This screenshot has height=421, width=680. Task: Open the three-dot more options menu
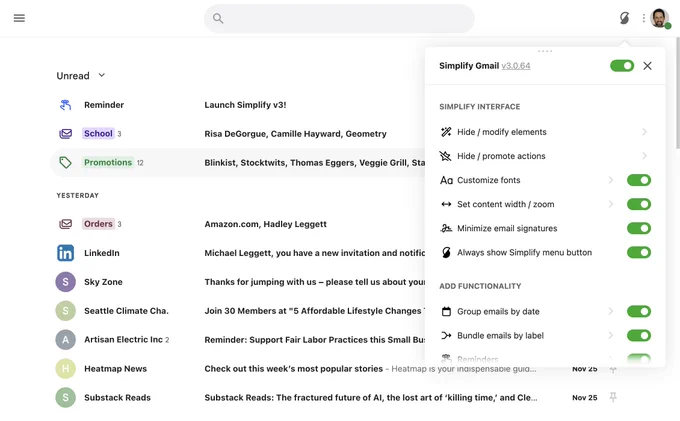point(644,18)
